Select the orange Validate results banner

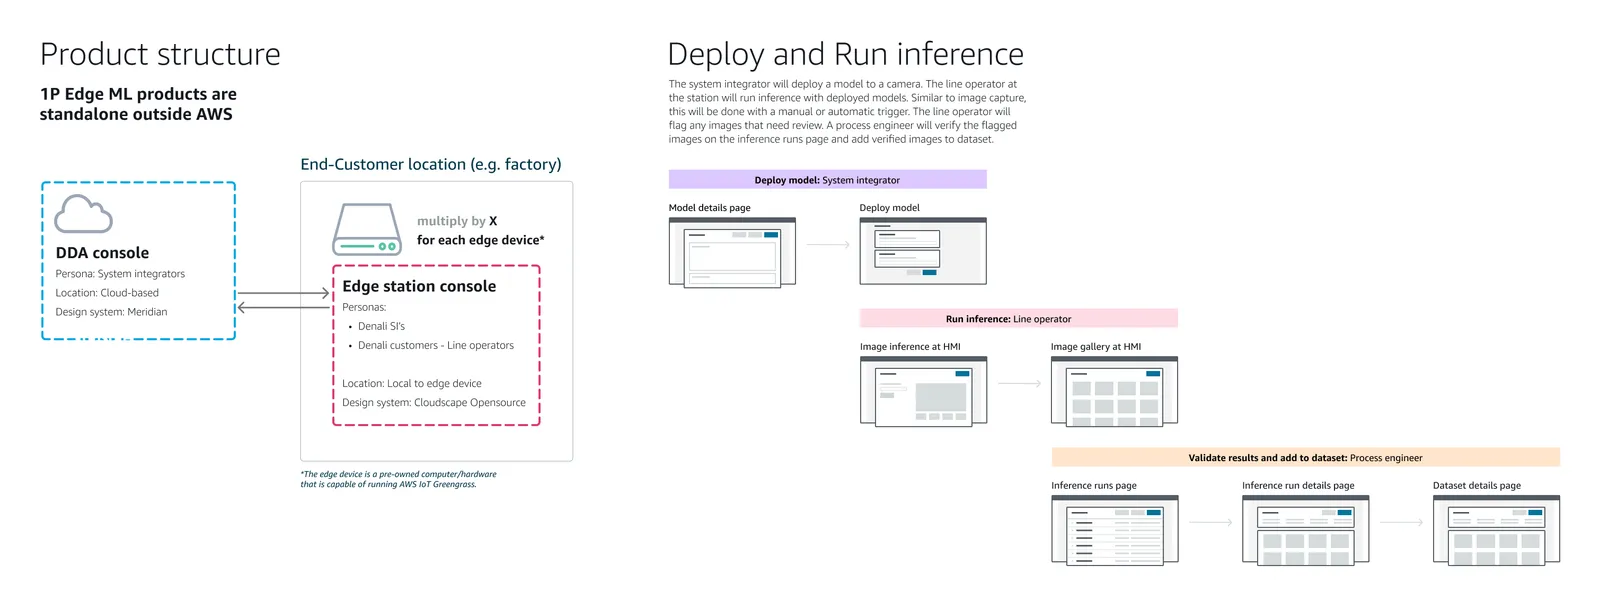[1305, 458]
